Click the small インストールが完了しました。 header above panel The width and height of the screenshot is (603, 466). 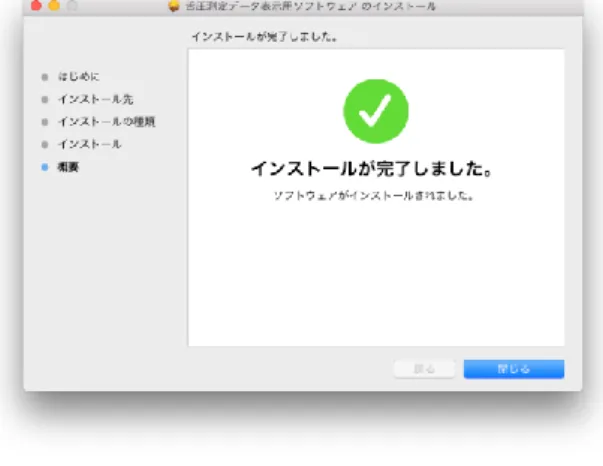point(265,37)
